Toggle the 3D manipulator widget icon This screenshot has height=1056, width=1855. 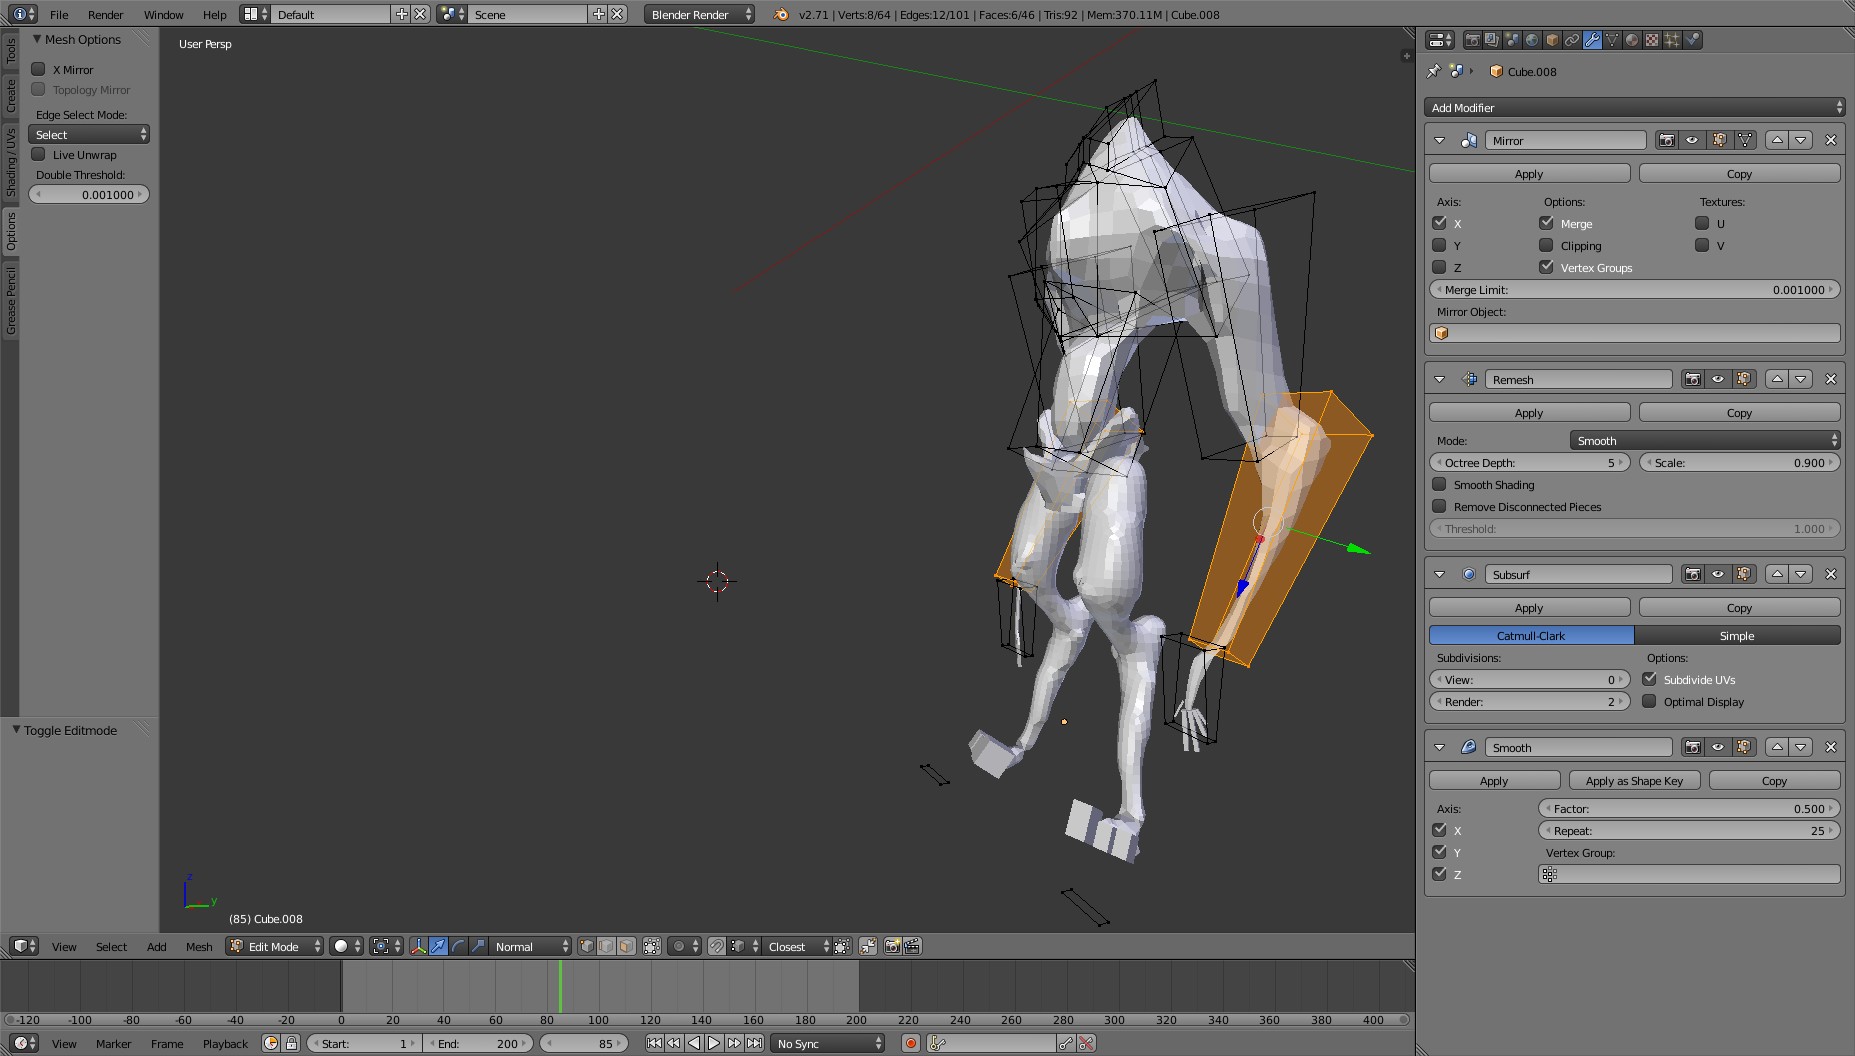(x=418, y=946)
